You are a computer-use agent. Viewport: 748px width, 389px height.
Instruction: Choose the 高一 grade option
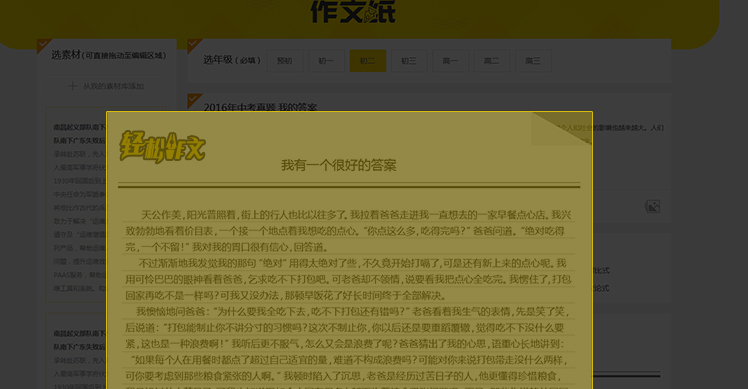(x=450, y=61)
